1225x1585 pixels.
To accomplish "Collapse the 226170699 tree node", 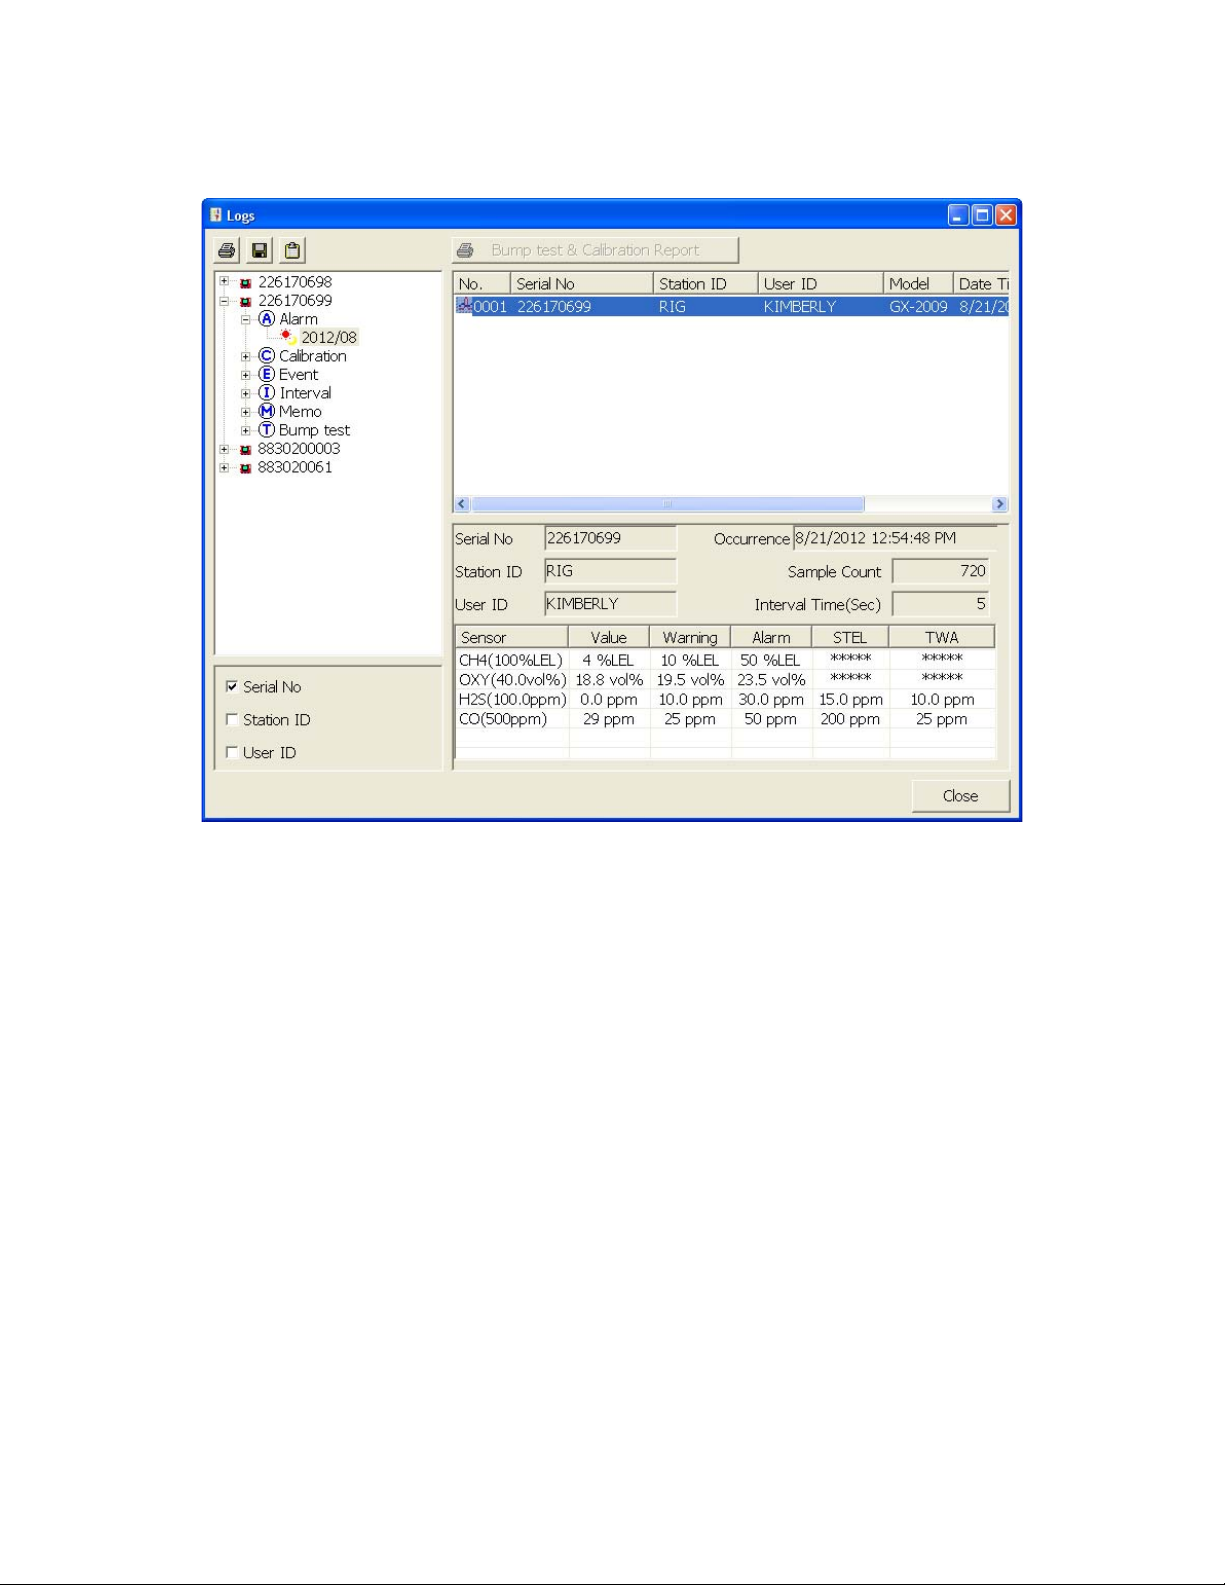I will point(225,301).
